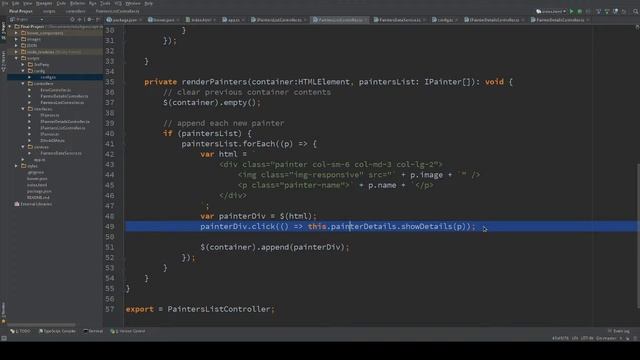This screenshot has width=640, height=360.
Task: Expand the images folder
Action: pyautogui.click(x=16, y=39)
